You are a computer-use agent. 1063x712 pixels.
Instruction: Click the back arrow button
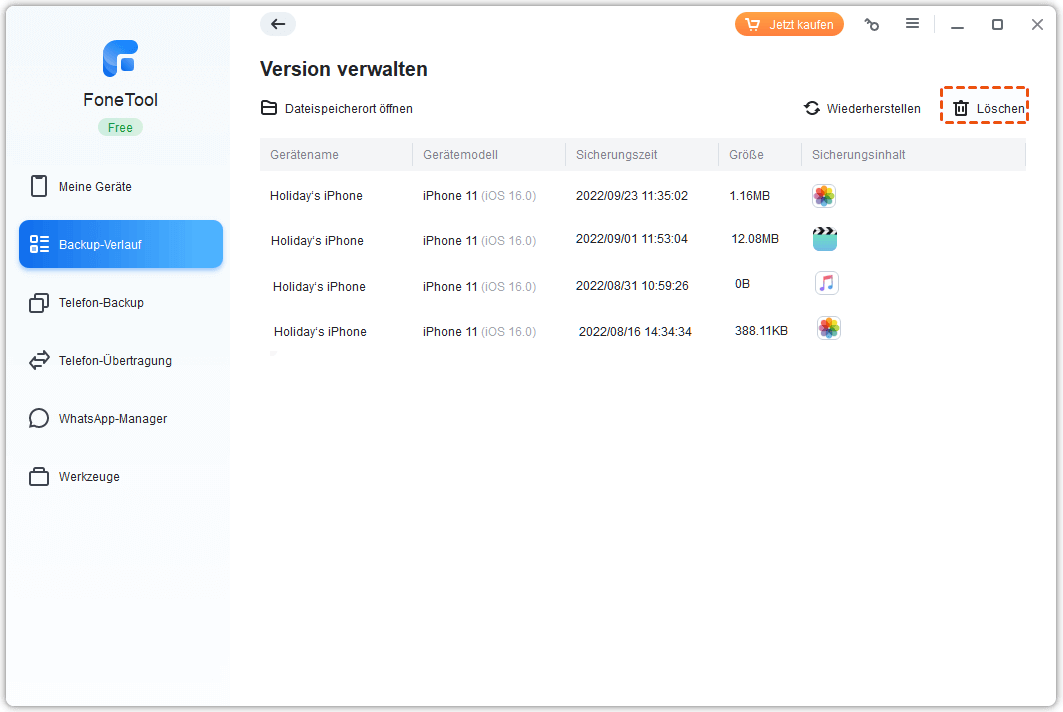point(278,25)
